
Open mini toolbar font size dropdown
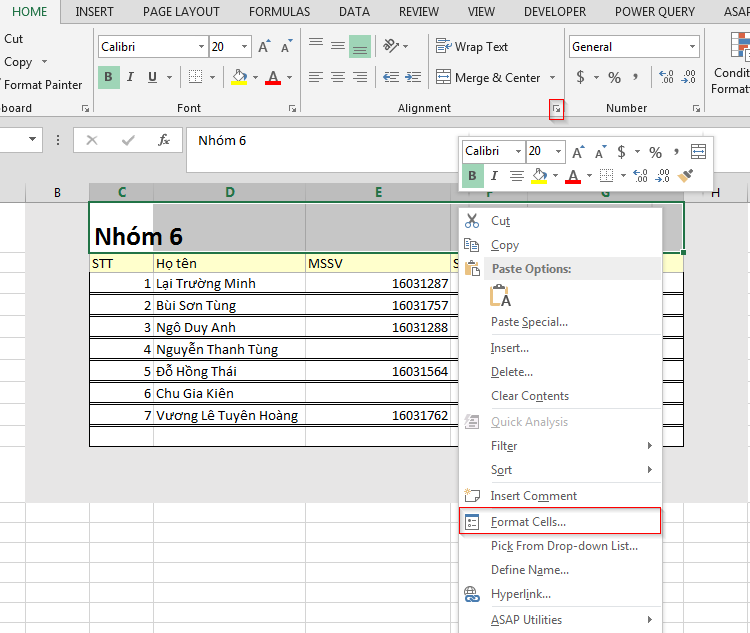point(558,152)
